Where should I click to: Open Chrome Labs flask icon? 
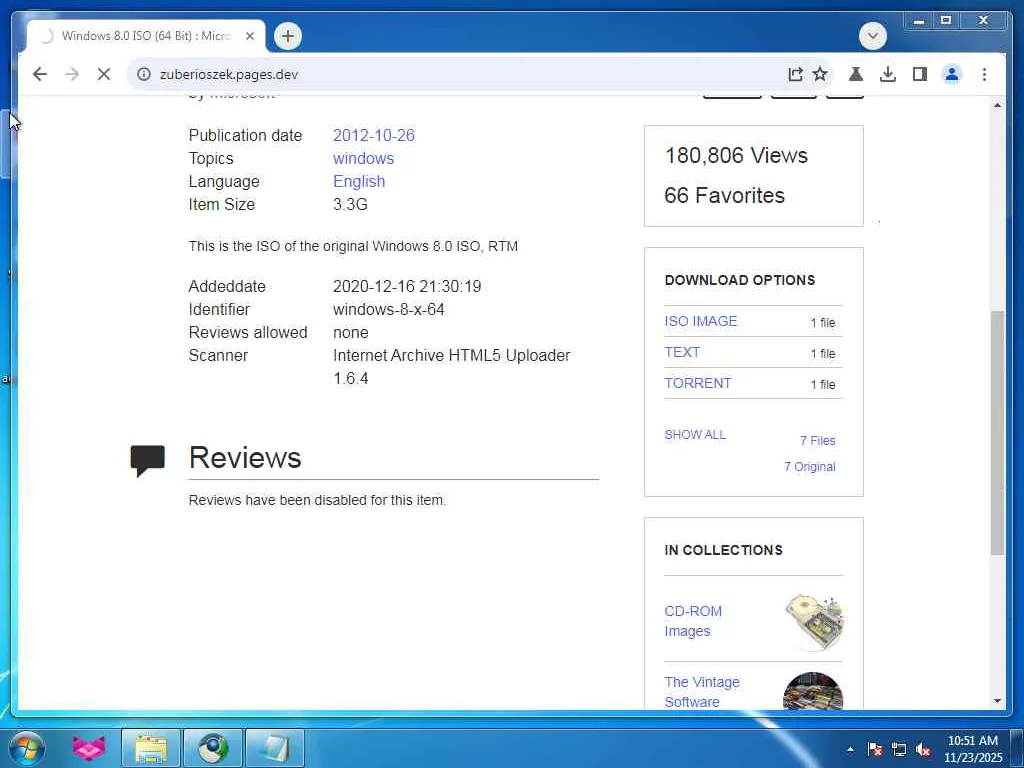pos(856,74)
